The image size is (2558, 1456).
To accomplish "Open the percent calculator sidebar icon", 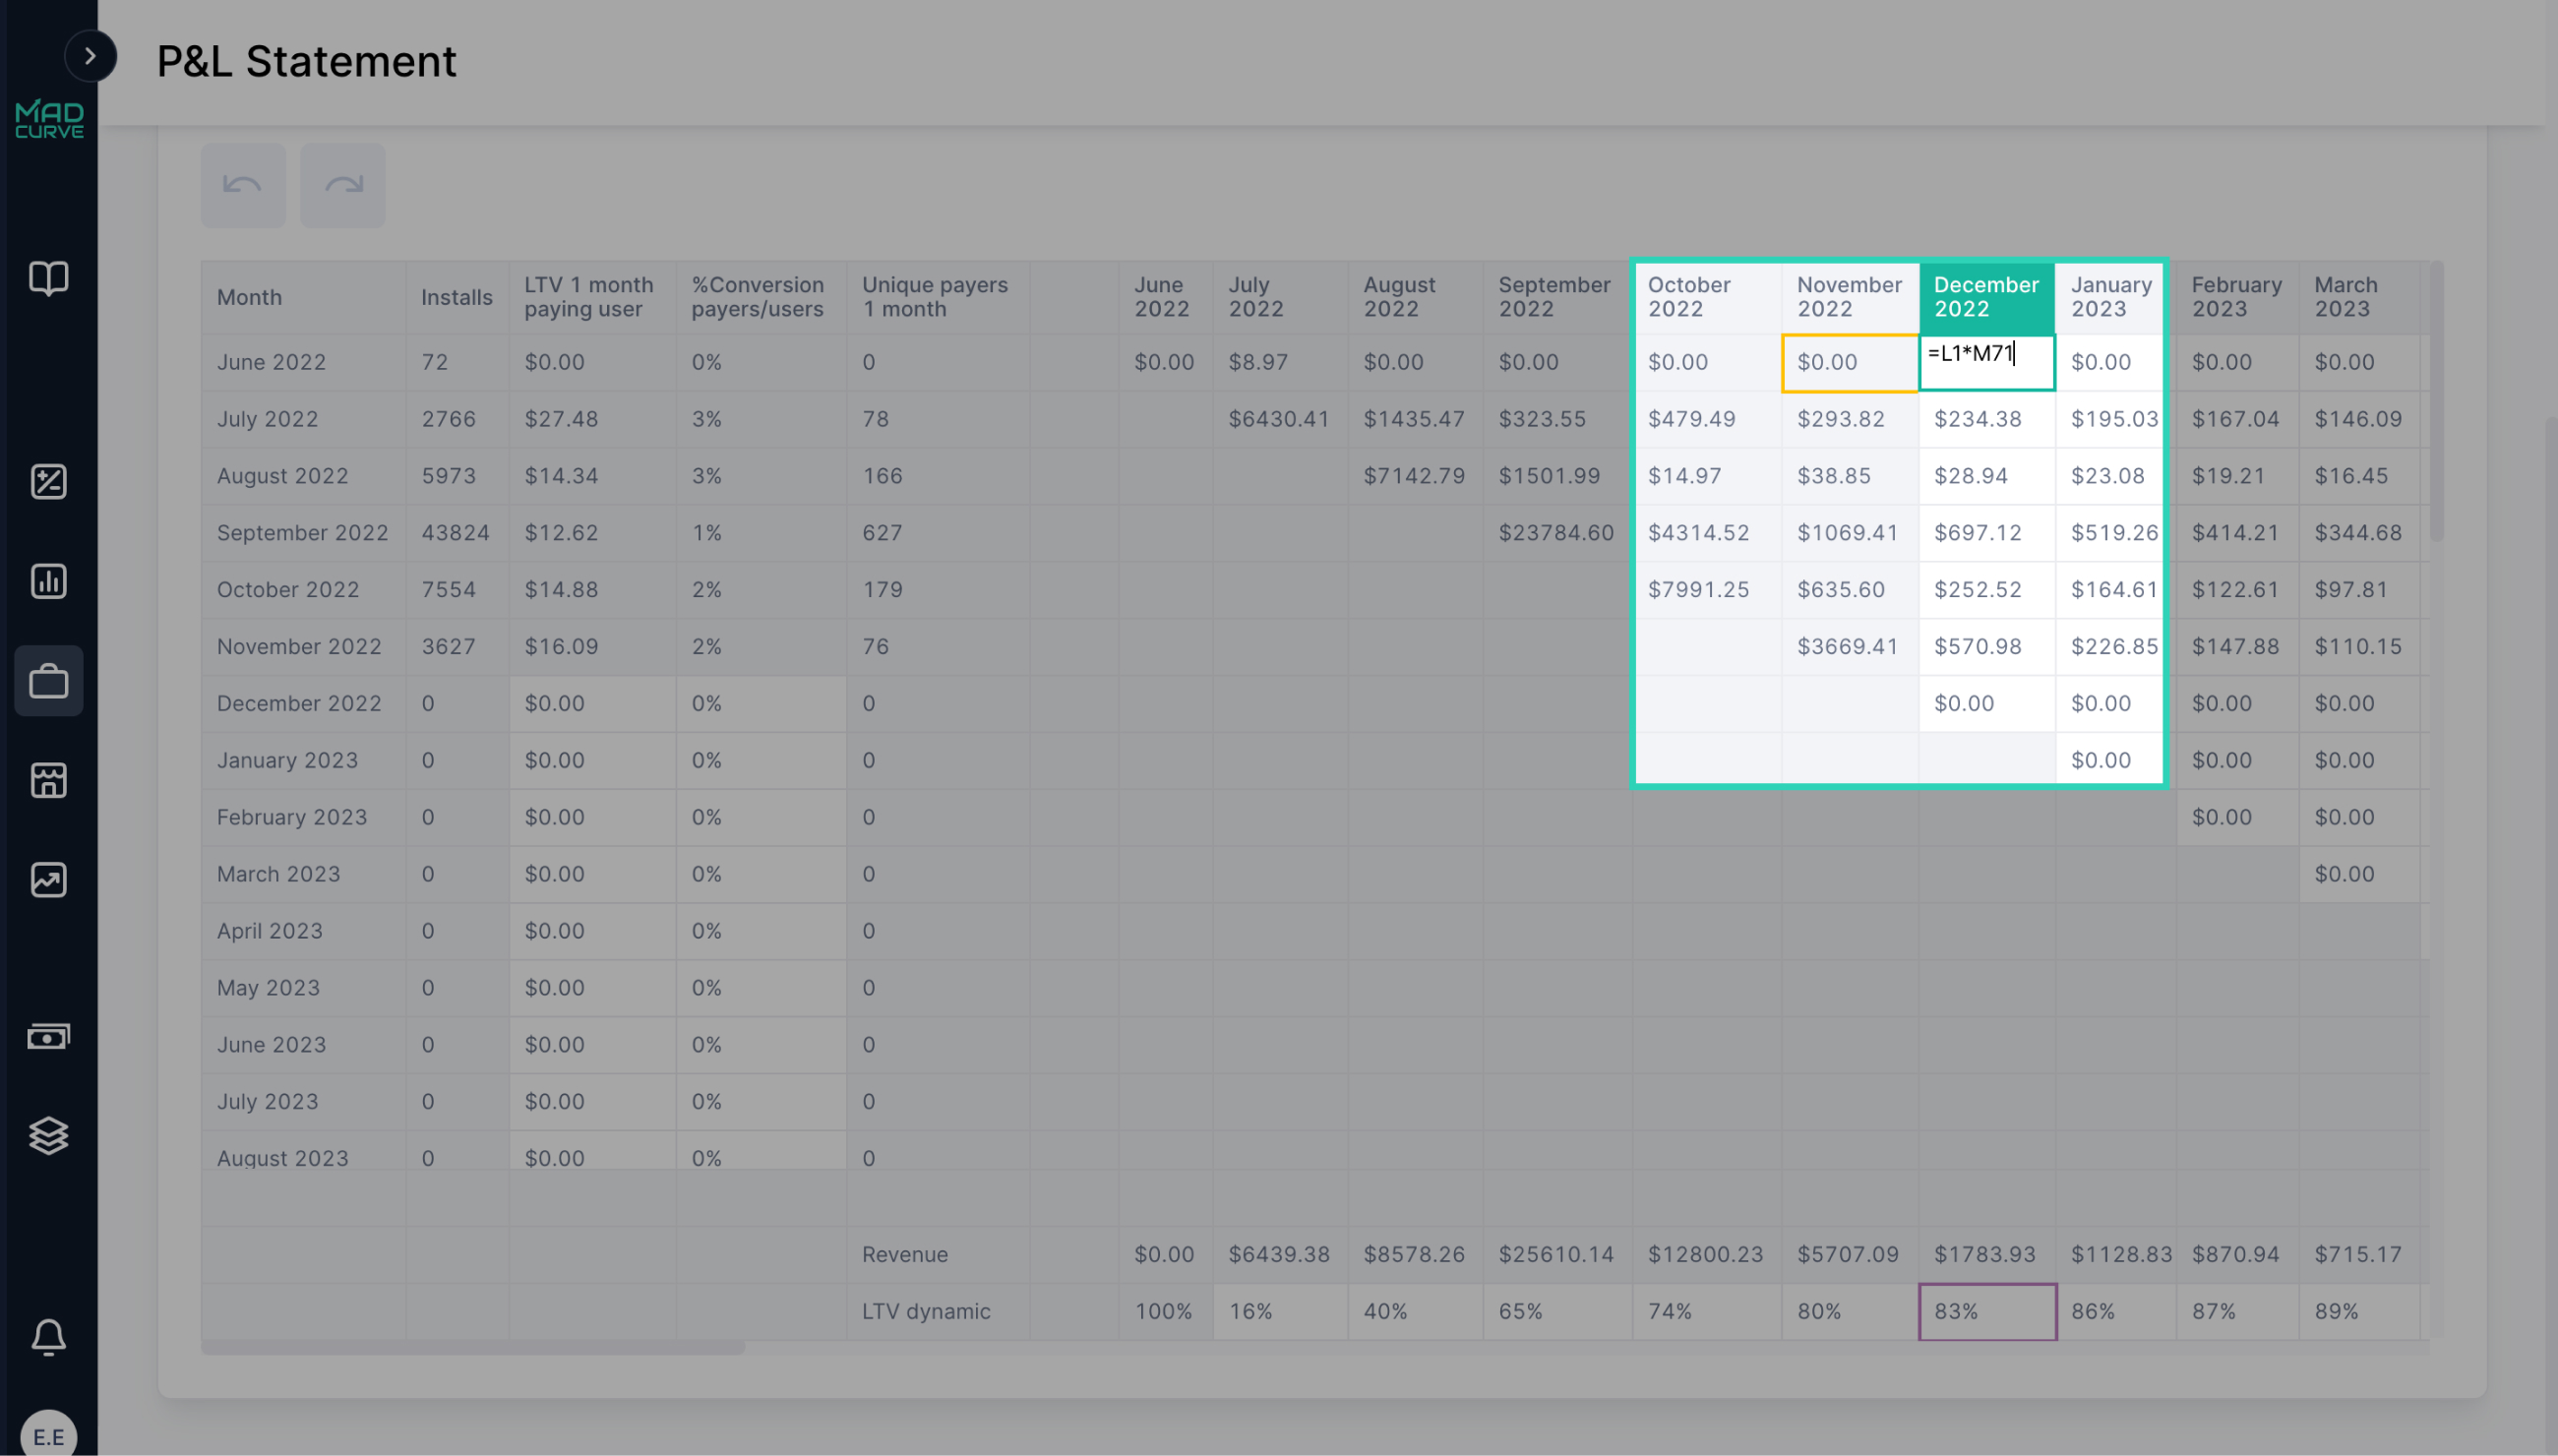I will coord(48,482).
